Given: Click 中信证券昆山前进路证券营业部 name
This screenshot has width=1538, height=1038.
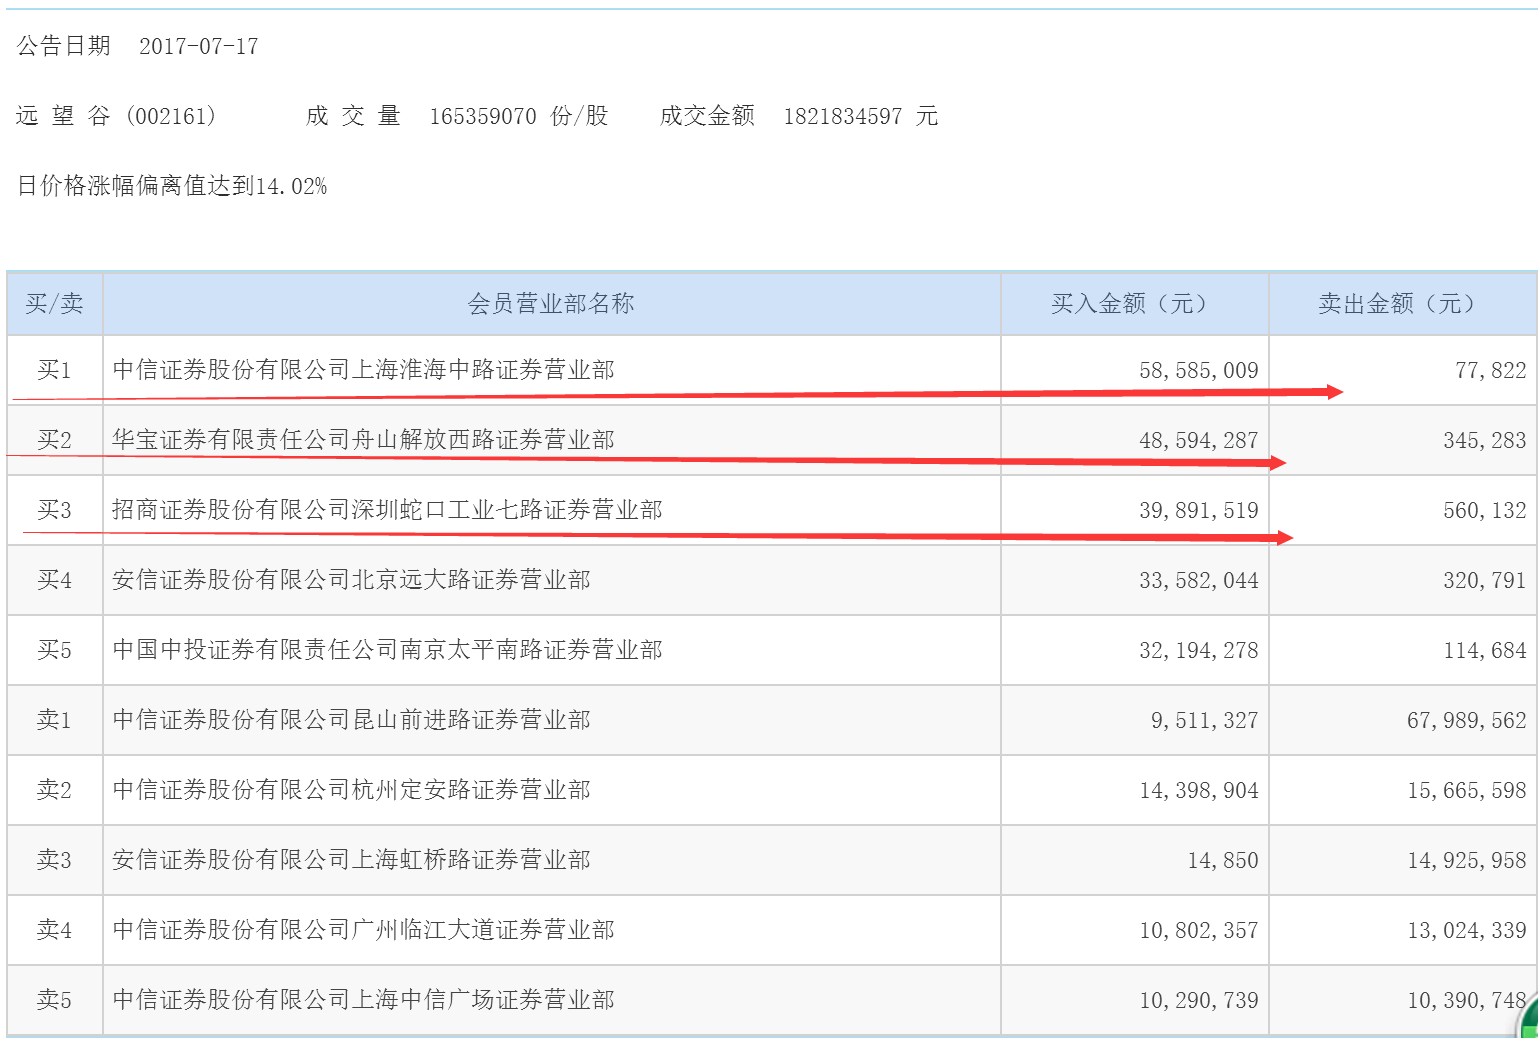Looking at the screenshot, I should (352, 720).
